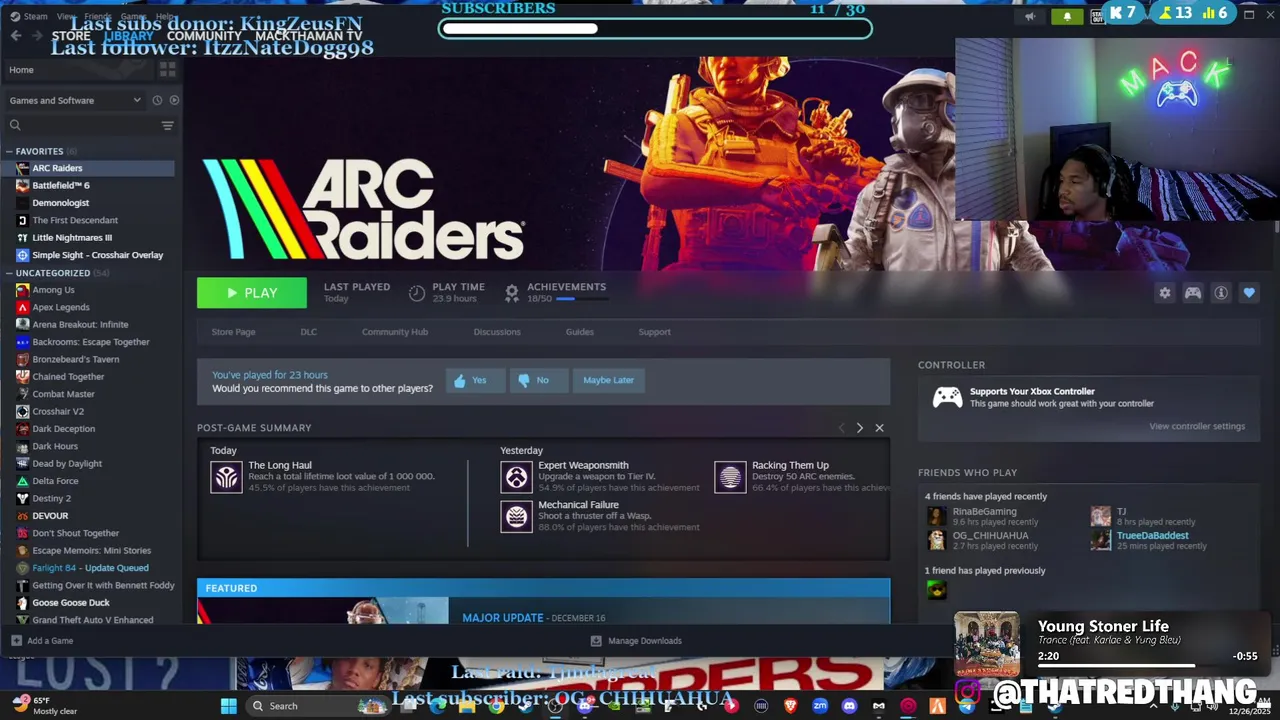Open friend OG_CHIHUAHUA's avatar
Image resolution: width=1280 pixels, height=720 pixels.
[936, 540]
